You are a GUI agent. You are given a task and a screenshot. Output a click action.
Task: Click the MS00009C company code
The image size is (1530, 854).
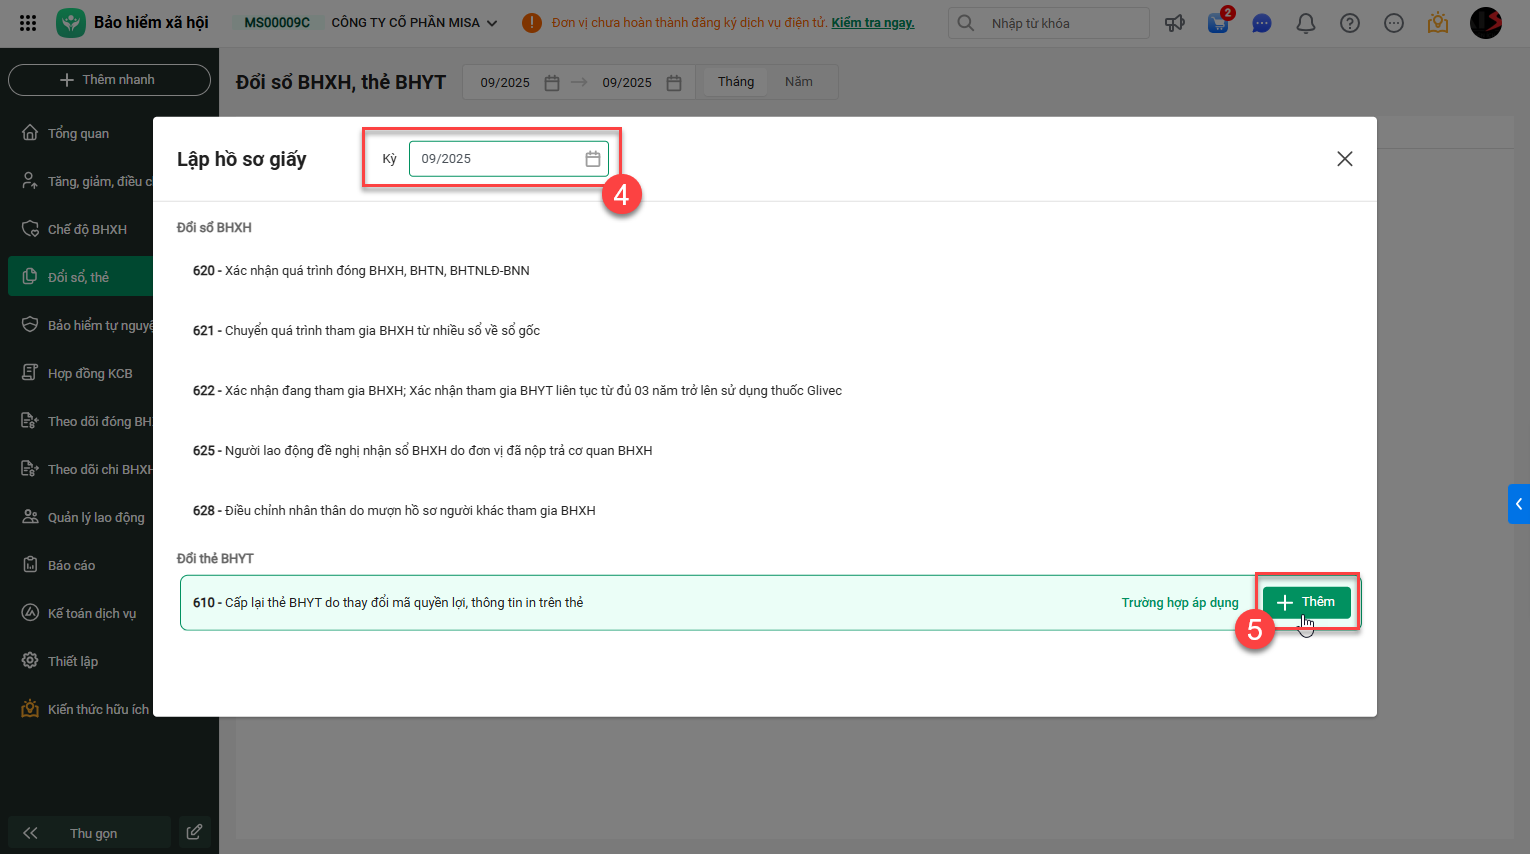pos(277,23)
